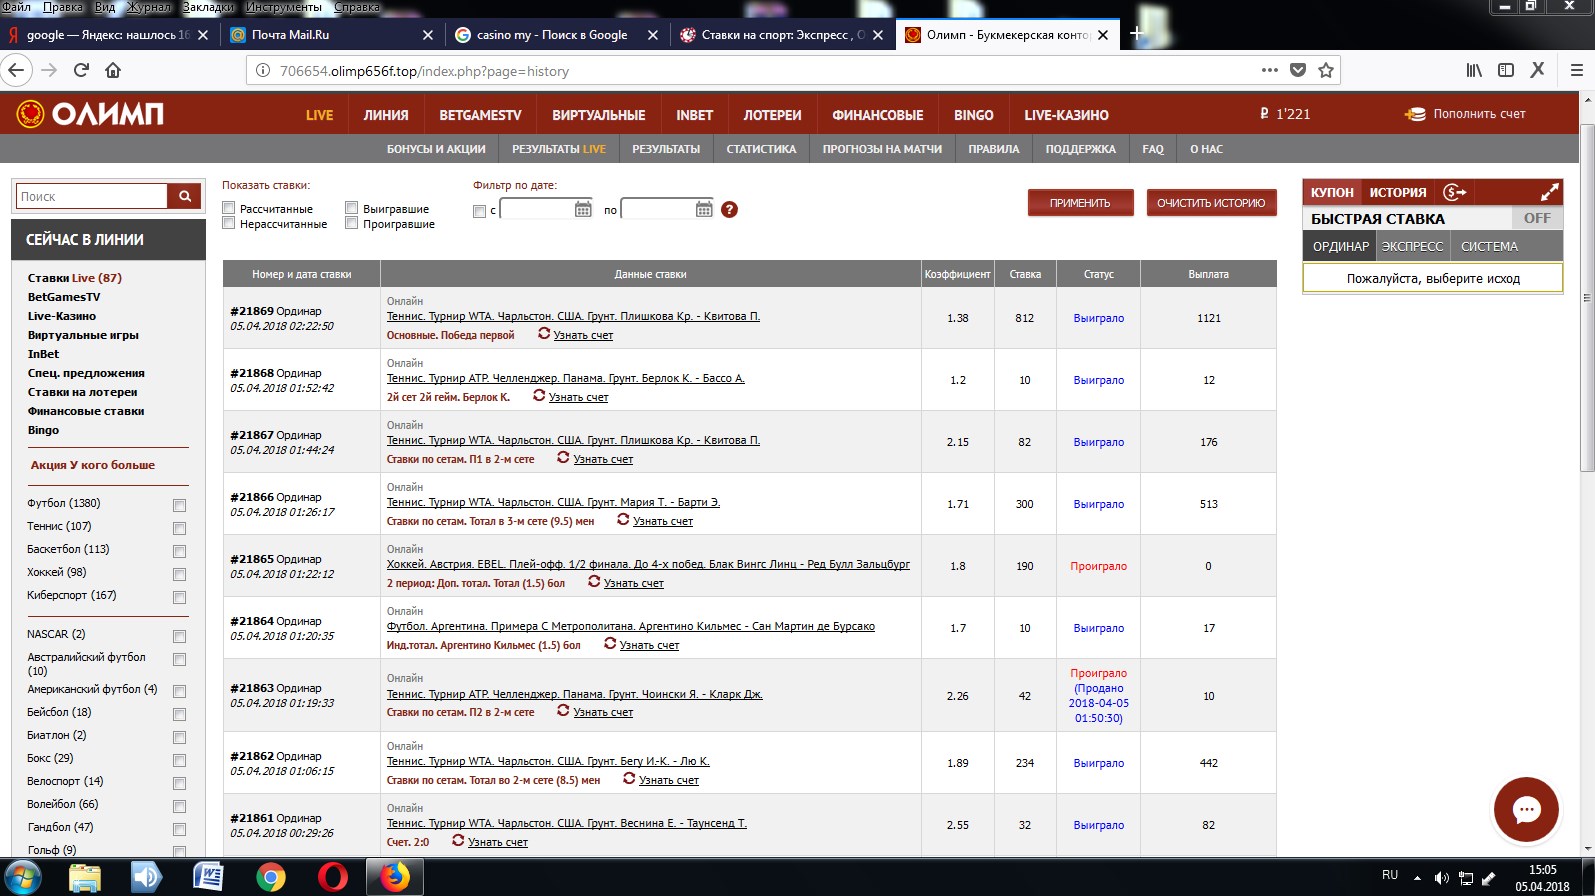Check the Рассчитанные filter
The image size is (1595, 896).
point(229,209)
